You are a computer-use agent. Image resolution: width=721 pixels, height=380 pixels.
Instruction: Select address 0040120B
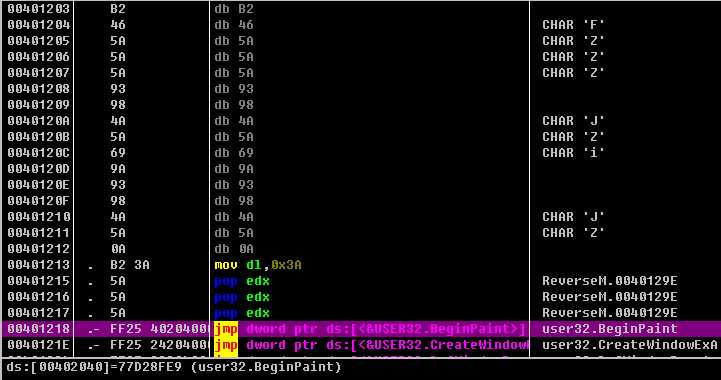39,137
